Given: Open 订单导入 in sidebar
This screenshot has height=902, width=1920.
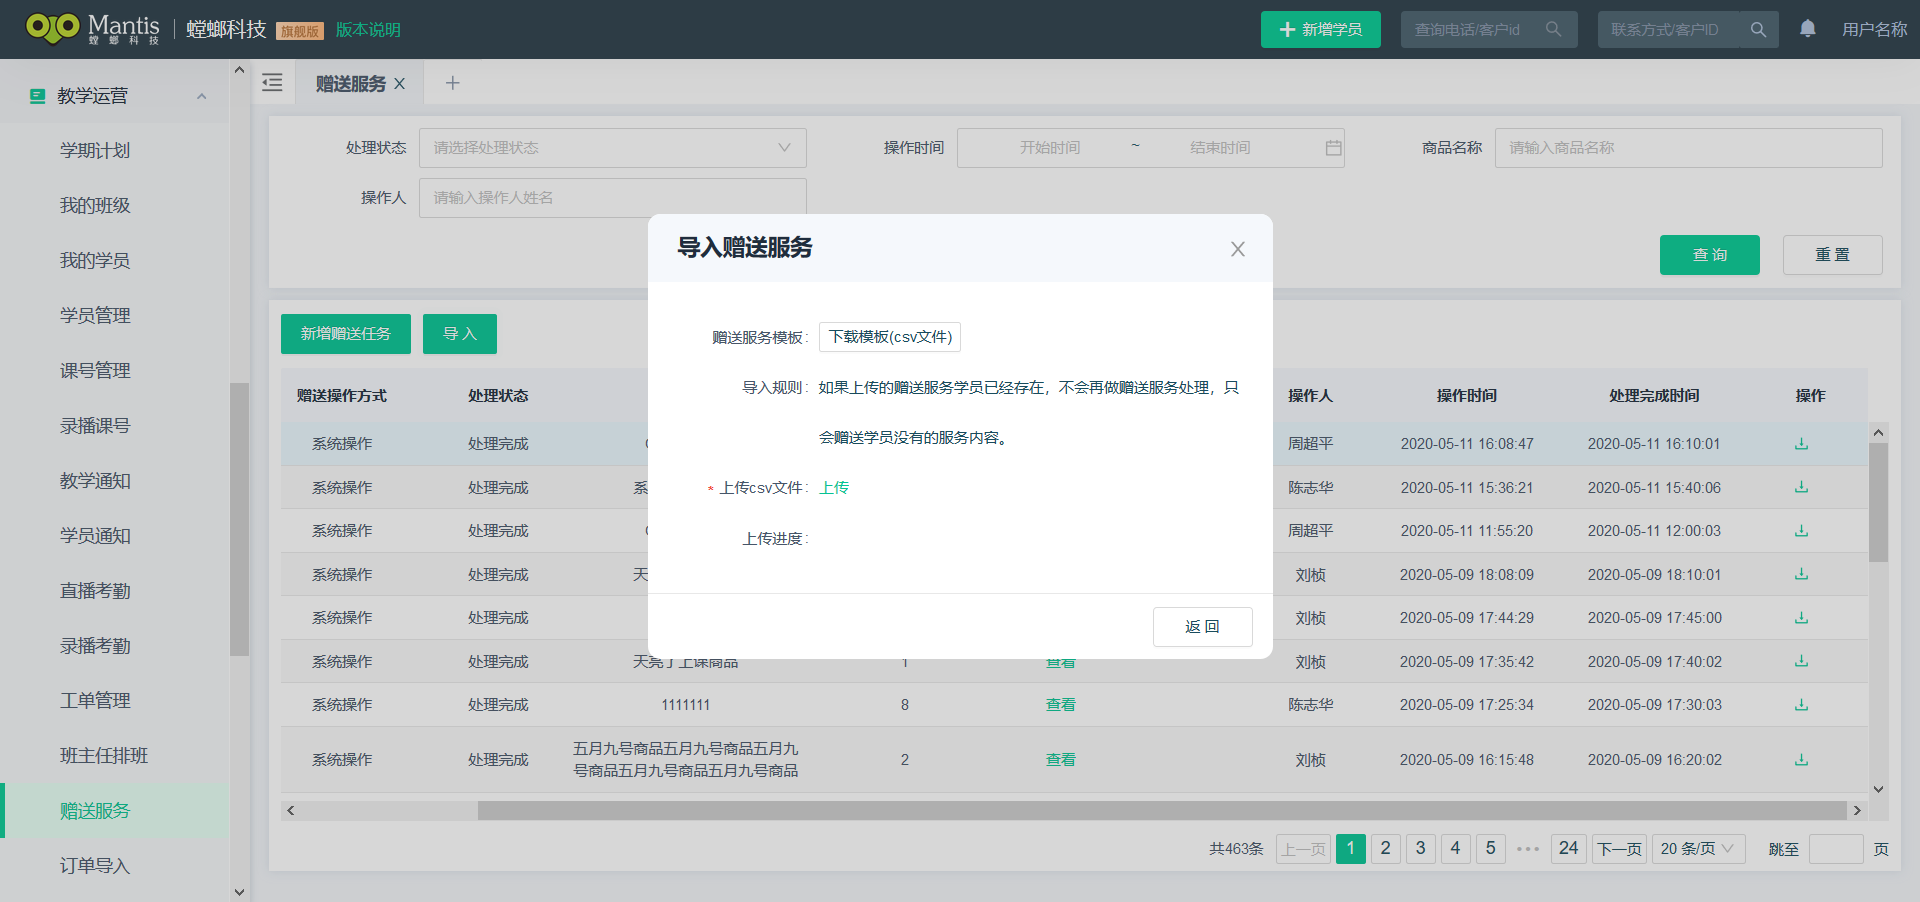Looking at the screenshot, I should (x=95, y=865).
